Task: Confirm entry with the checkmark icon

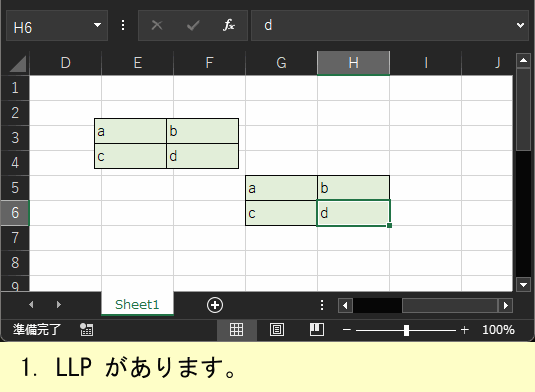Action: [x=193, y=25]
